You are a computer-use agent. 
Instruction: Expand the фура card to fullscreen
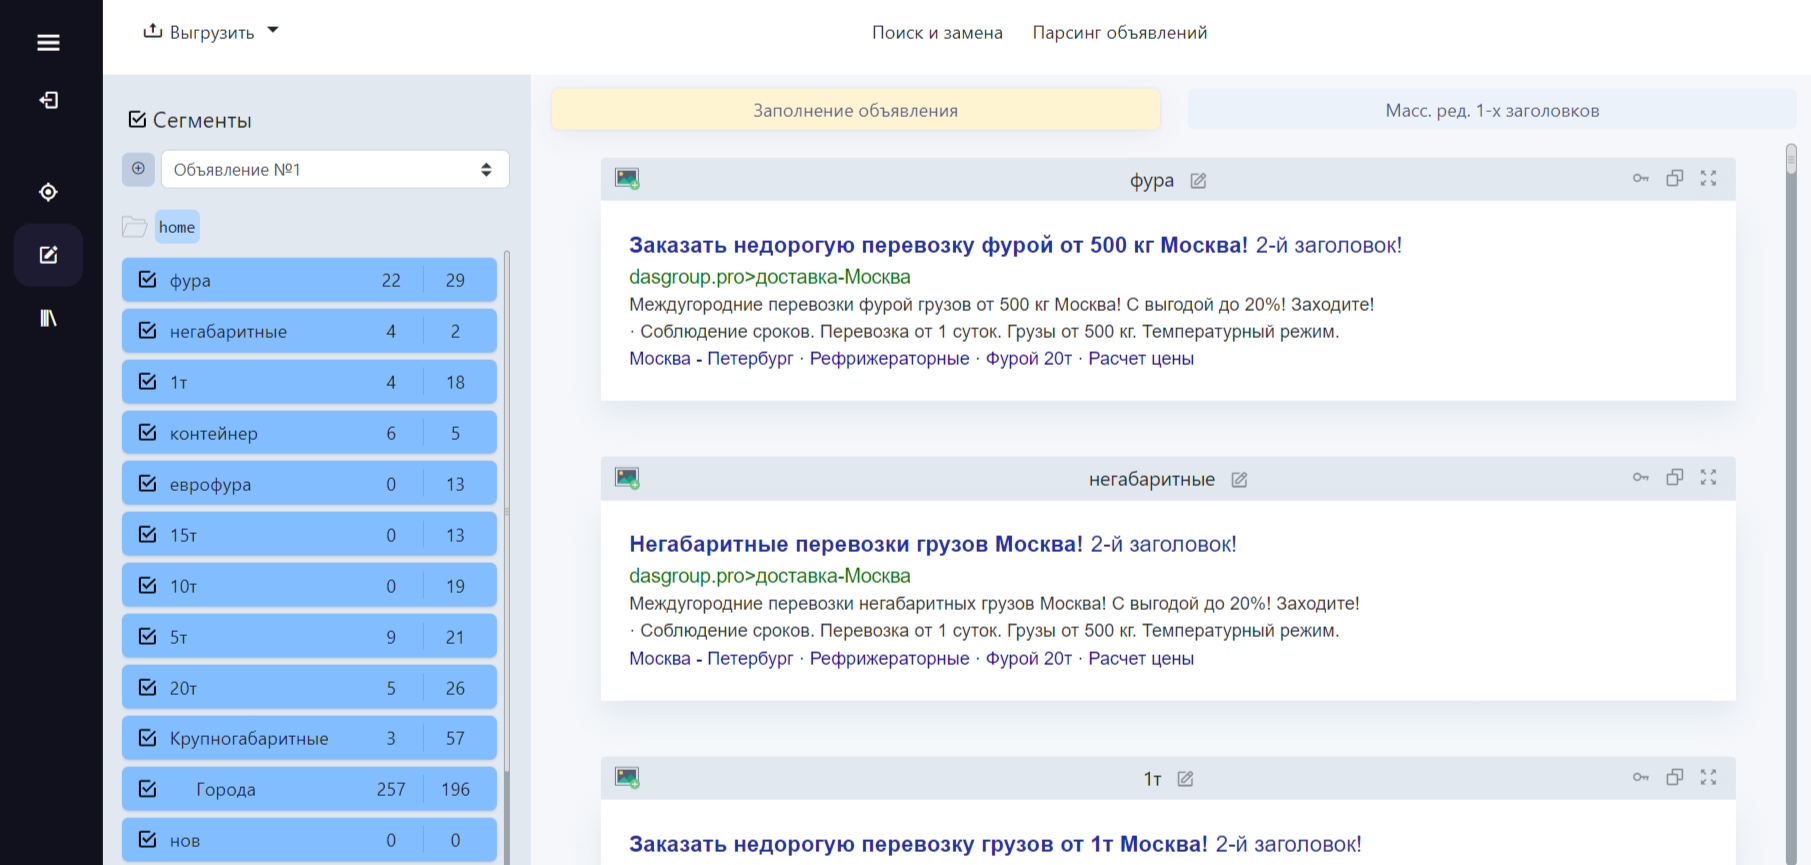[x=1709, y=178]
